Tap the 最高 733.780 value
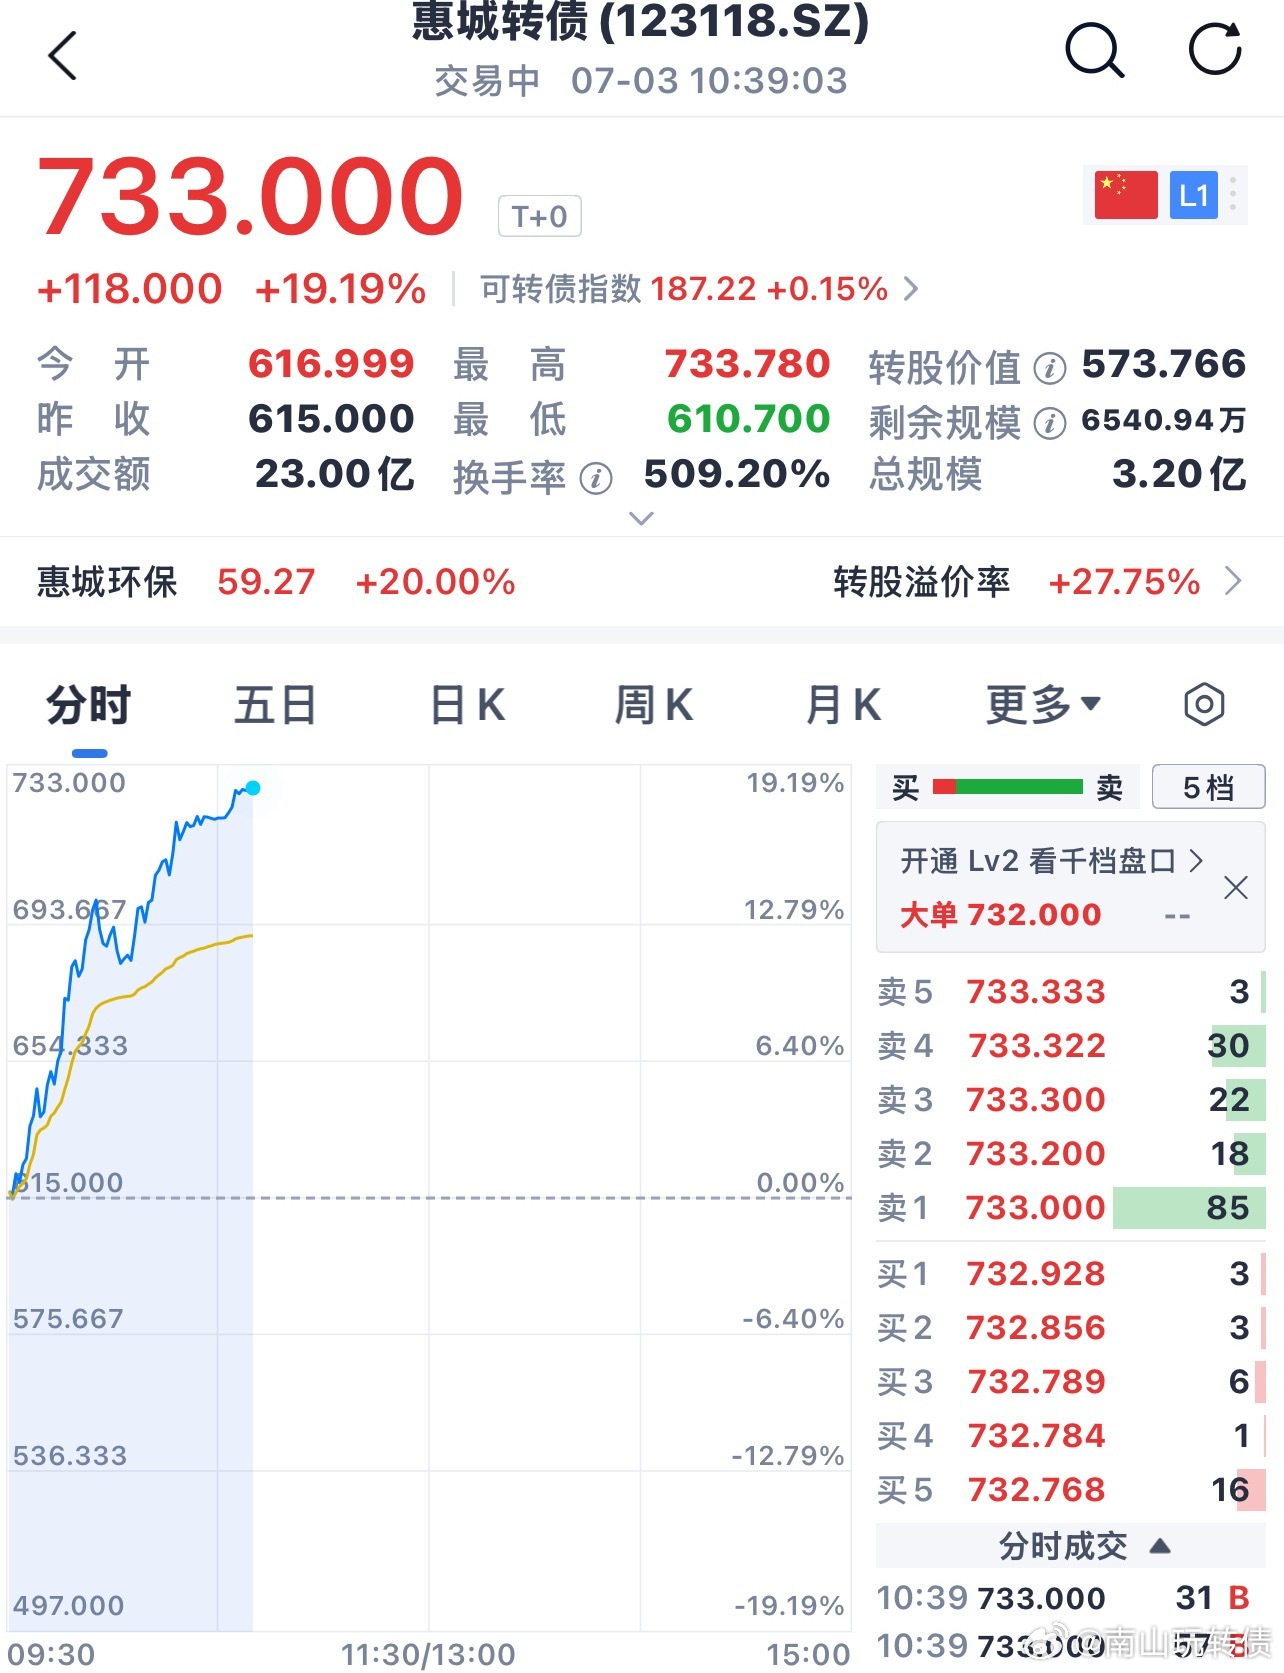This screenshot has width=1284, height=1673. pyautogui.click(x=747, y=364)
